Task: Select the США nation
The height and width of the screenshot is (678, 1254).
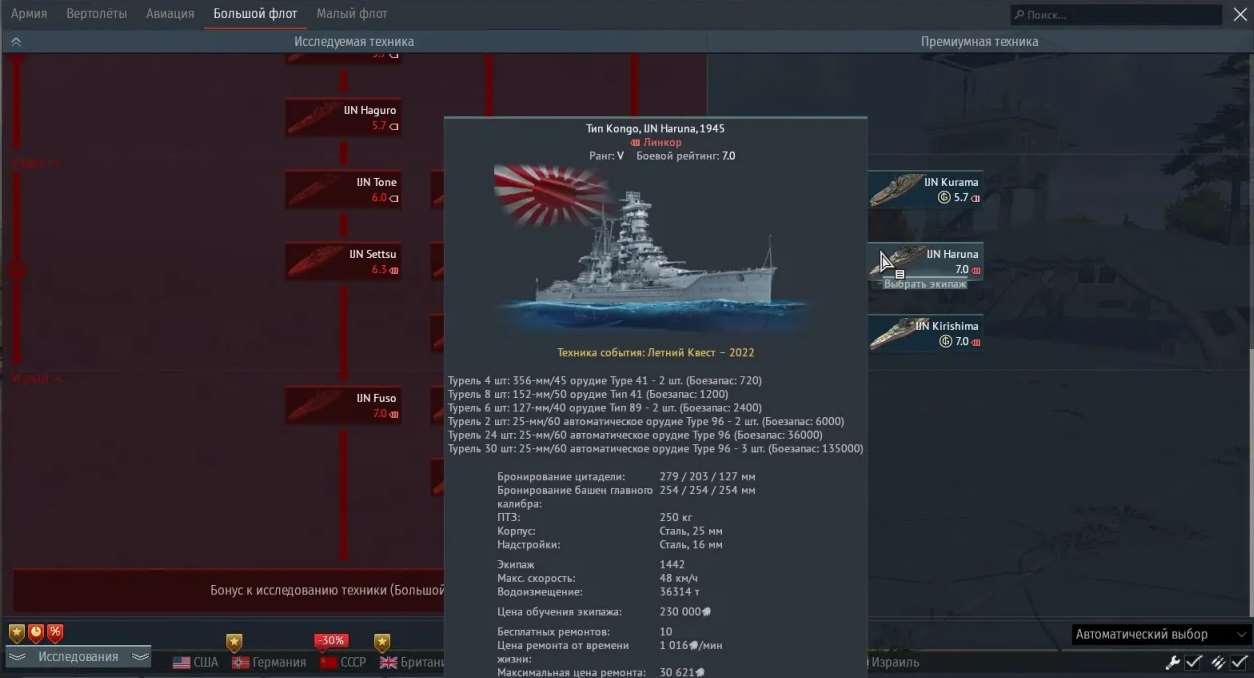Action: pos(196,662)
